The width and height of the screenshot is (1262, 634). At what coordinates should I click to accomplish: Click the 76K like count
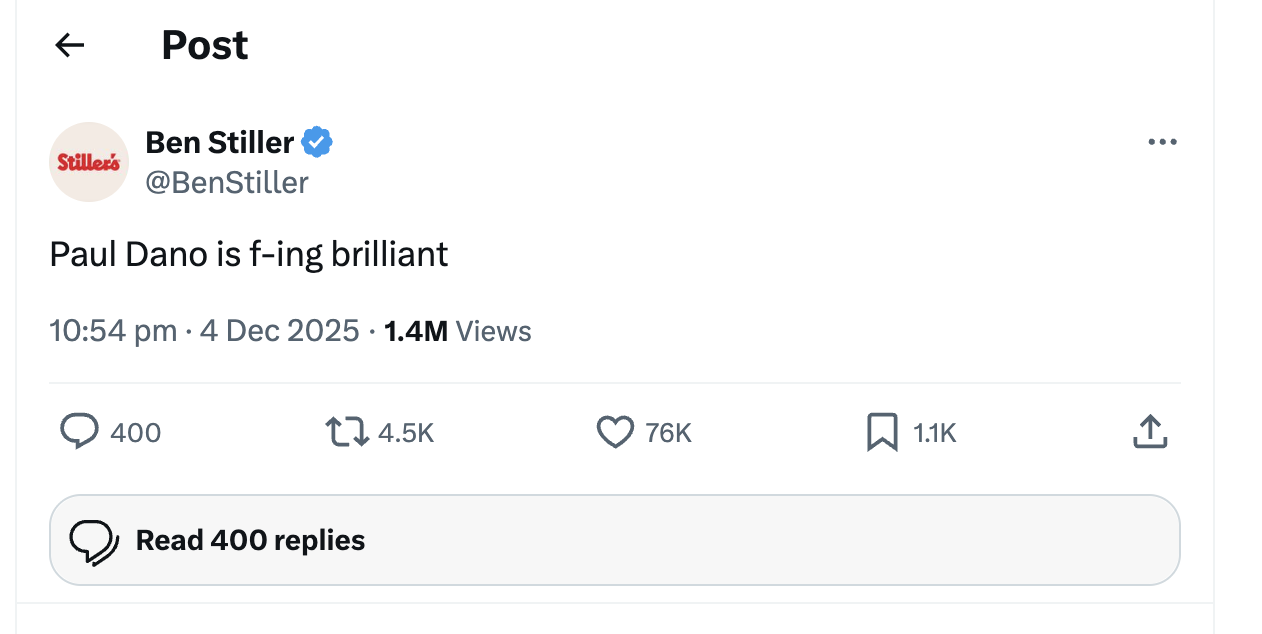667,432
